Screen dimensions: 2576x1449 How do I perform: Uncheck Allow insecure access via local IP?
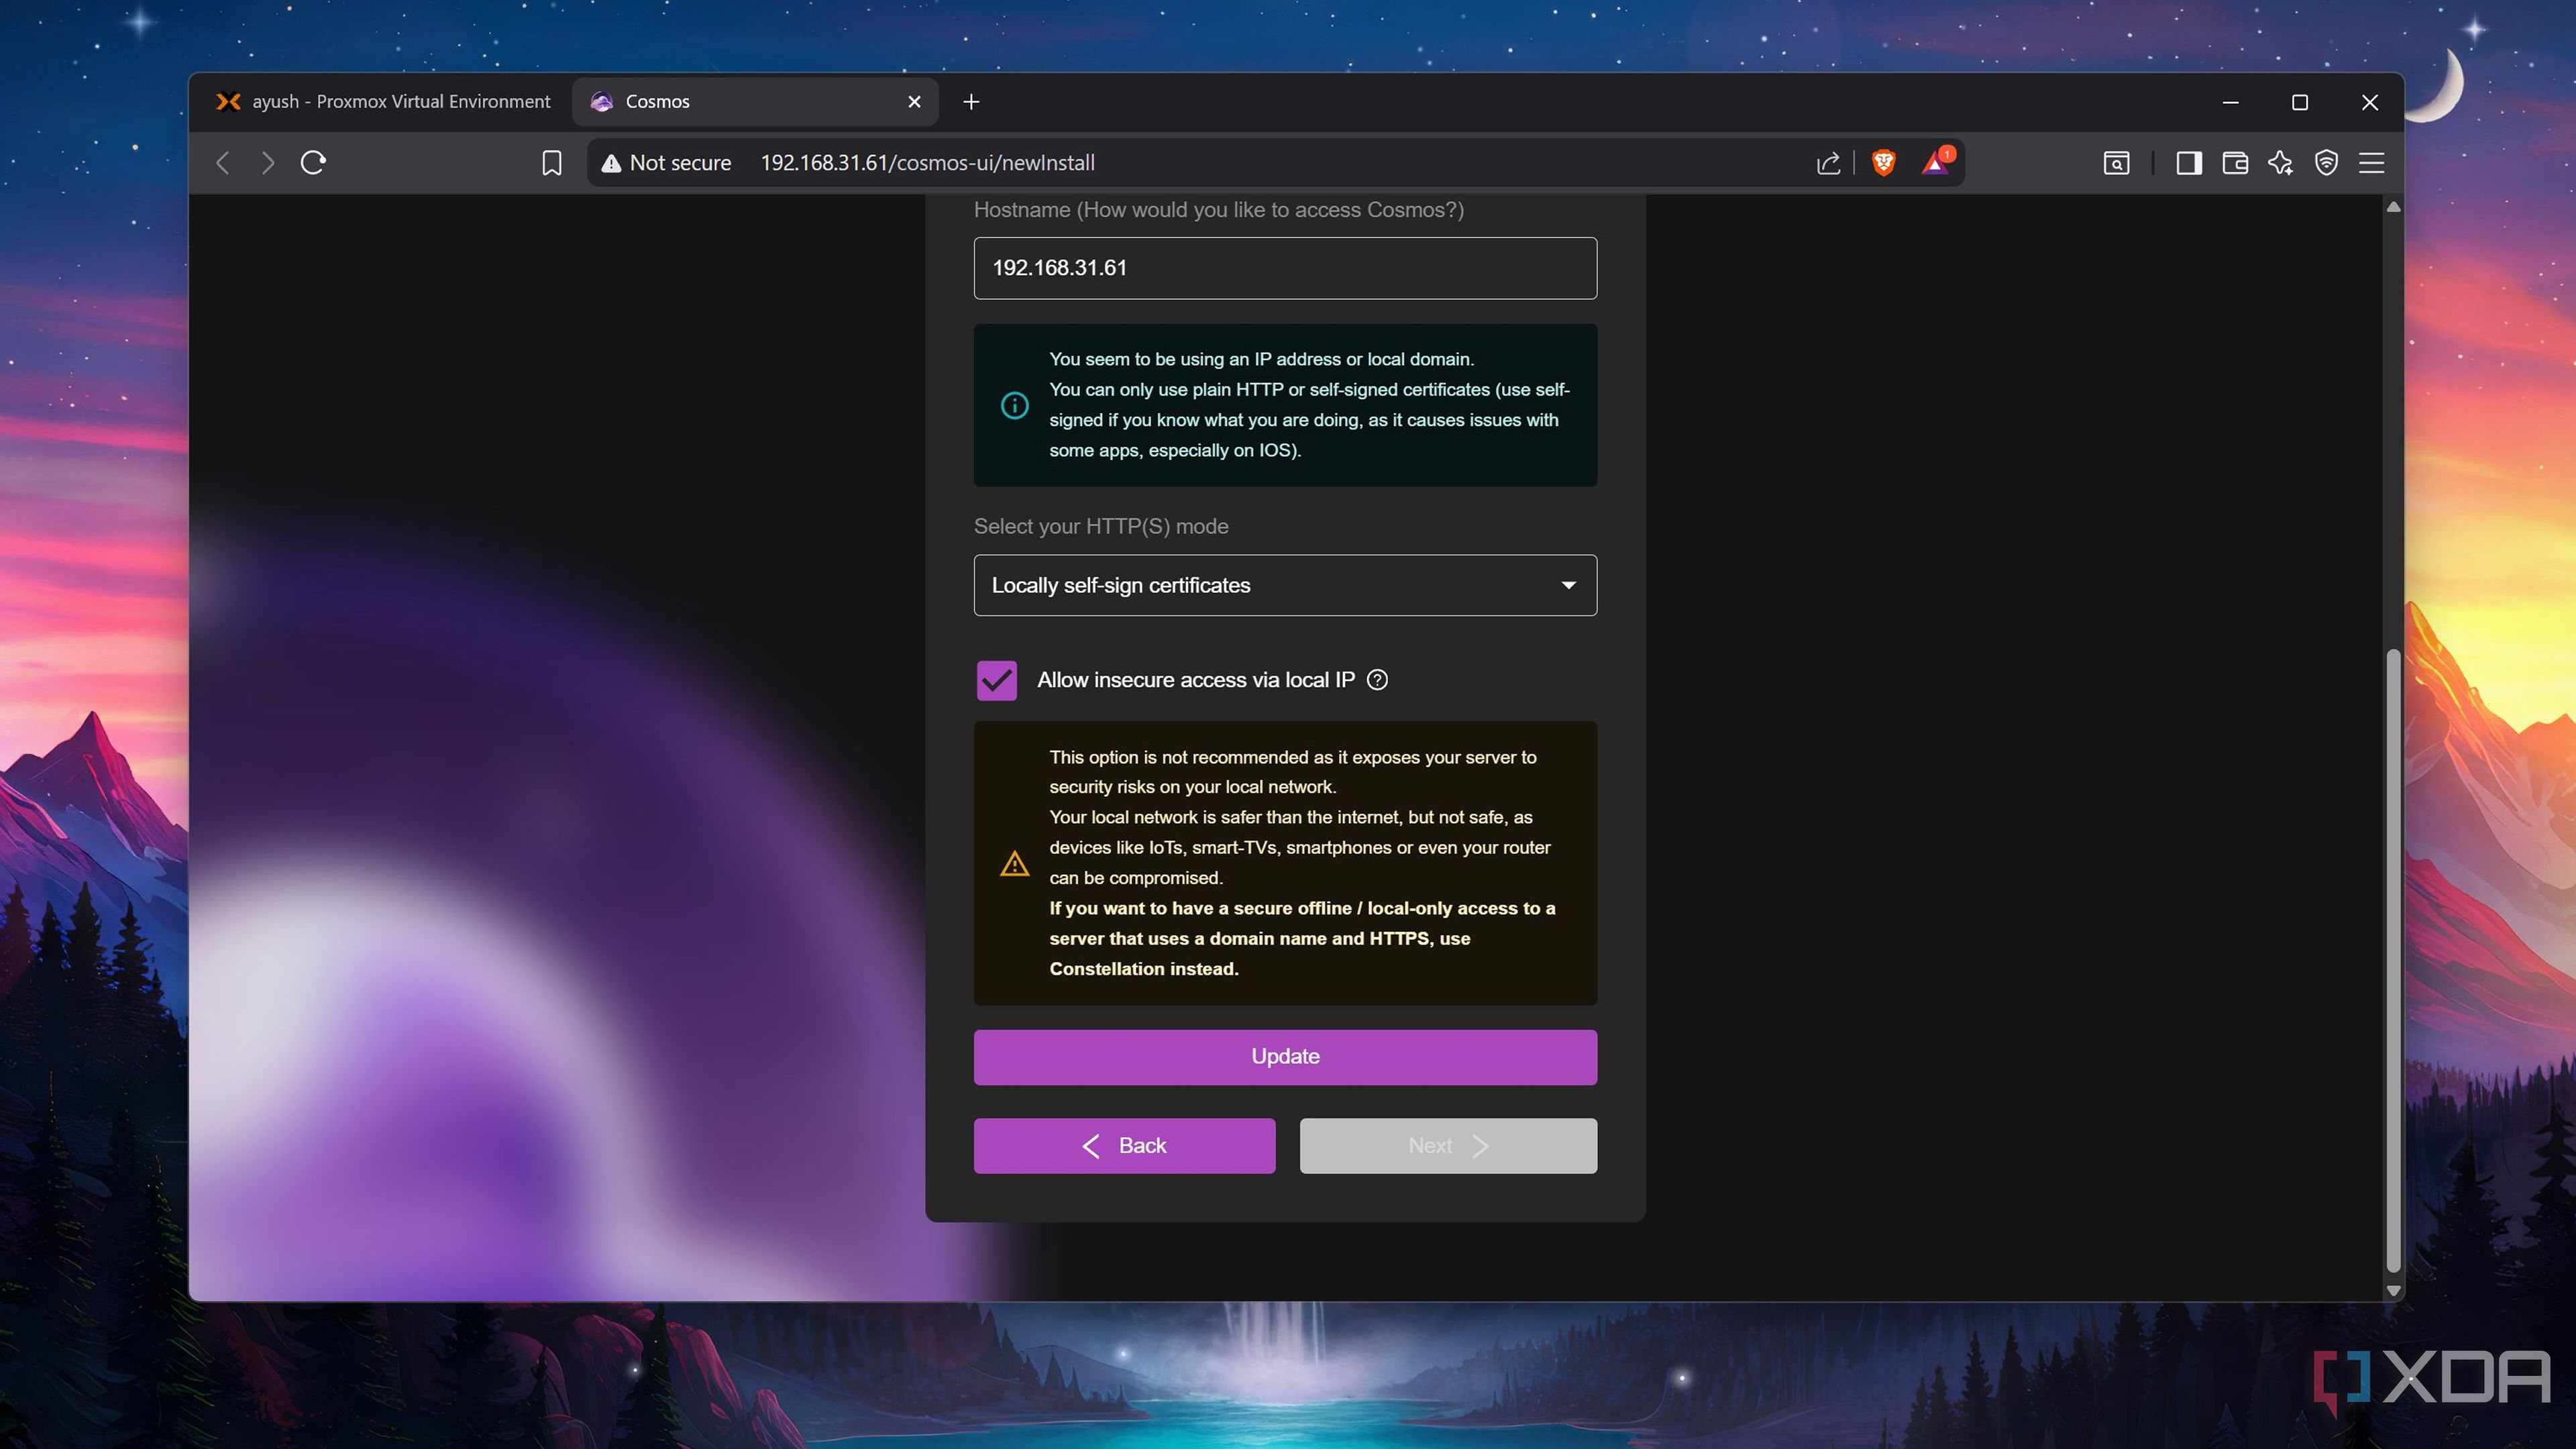[997, 680]
